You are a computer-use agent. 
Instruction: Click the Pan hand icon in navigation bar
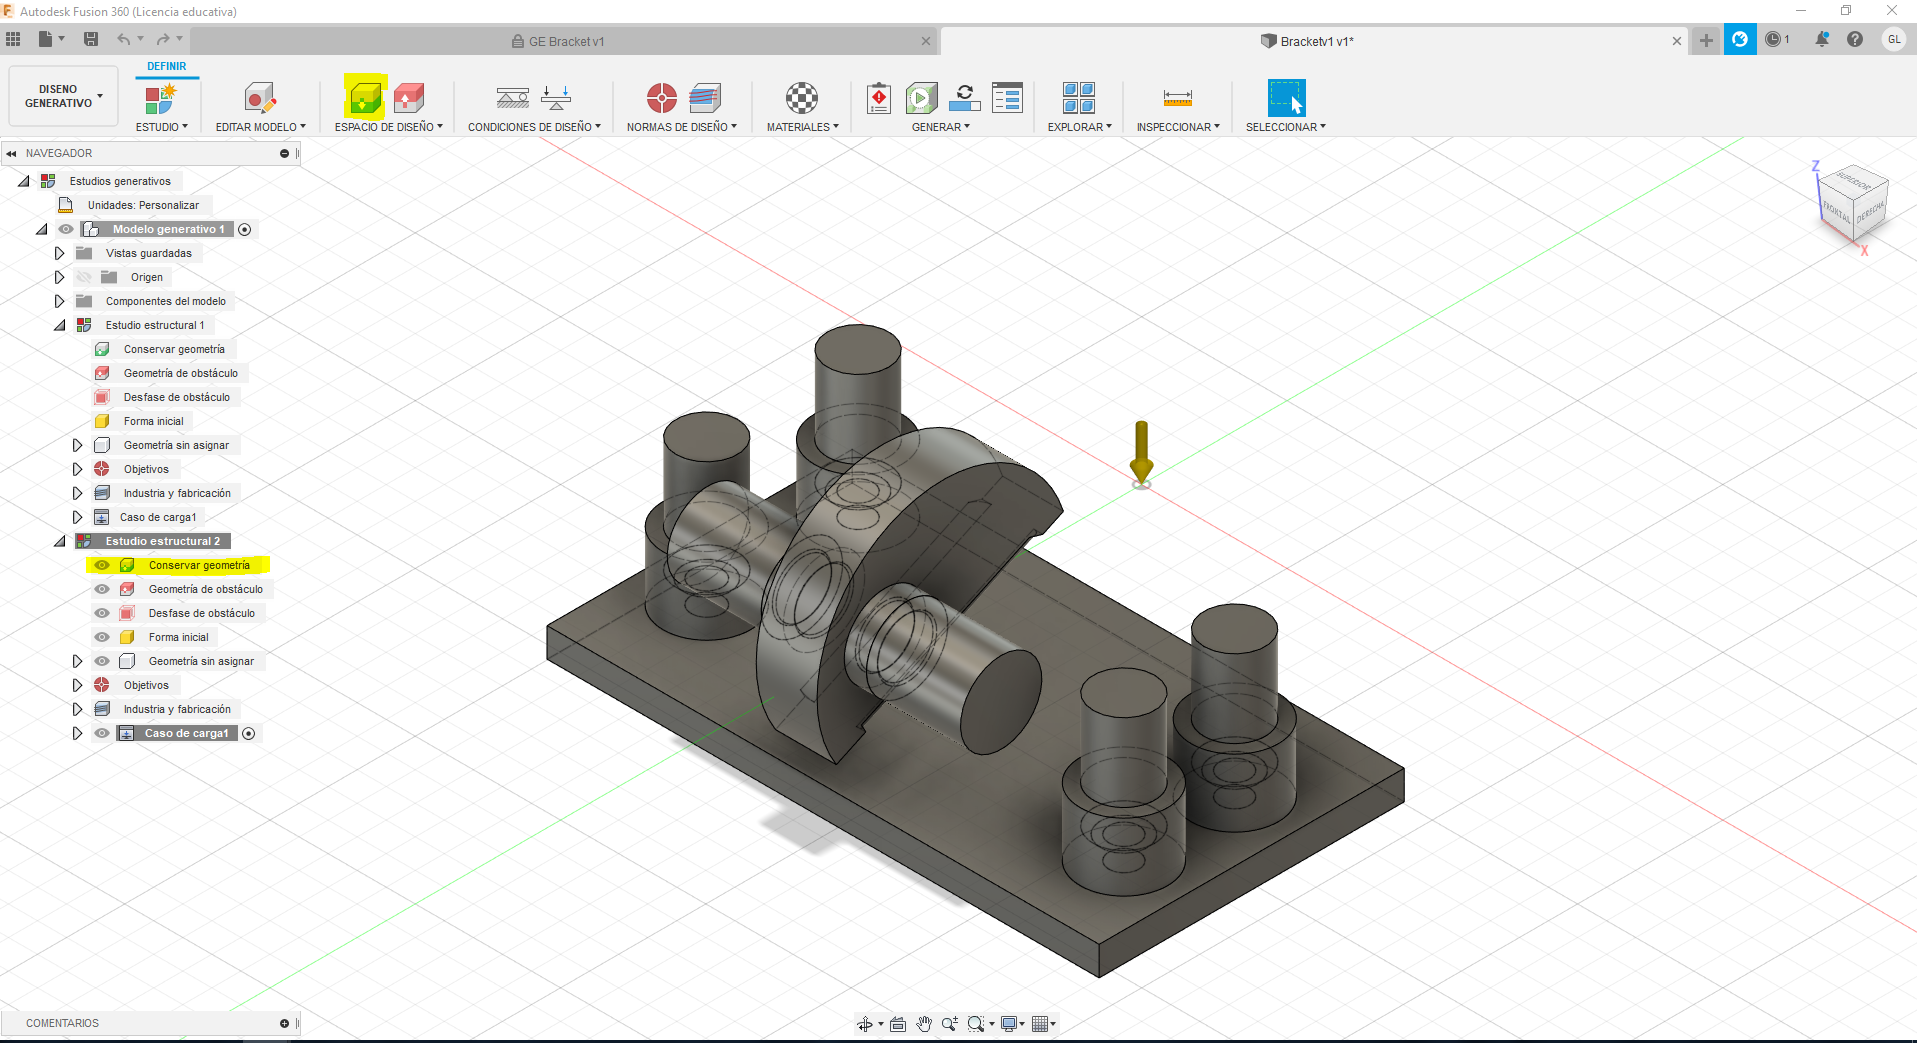(x=924, y=1023)
